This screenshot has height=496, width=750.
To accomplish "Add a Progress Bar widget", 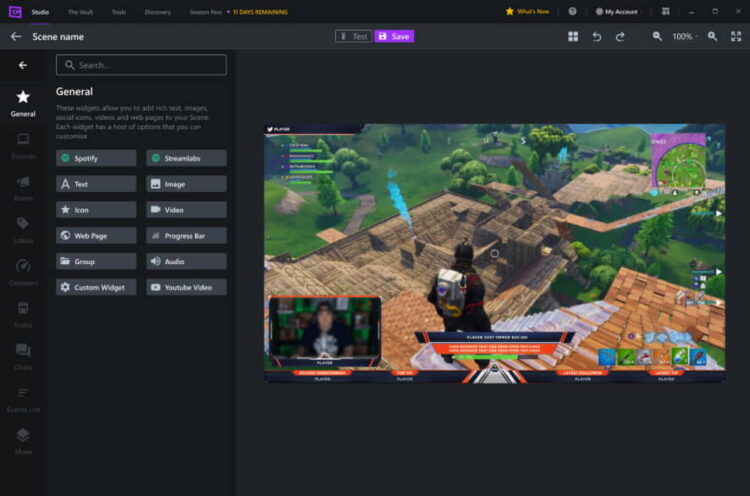I will 187,235.
